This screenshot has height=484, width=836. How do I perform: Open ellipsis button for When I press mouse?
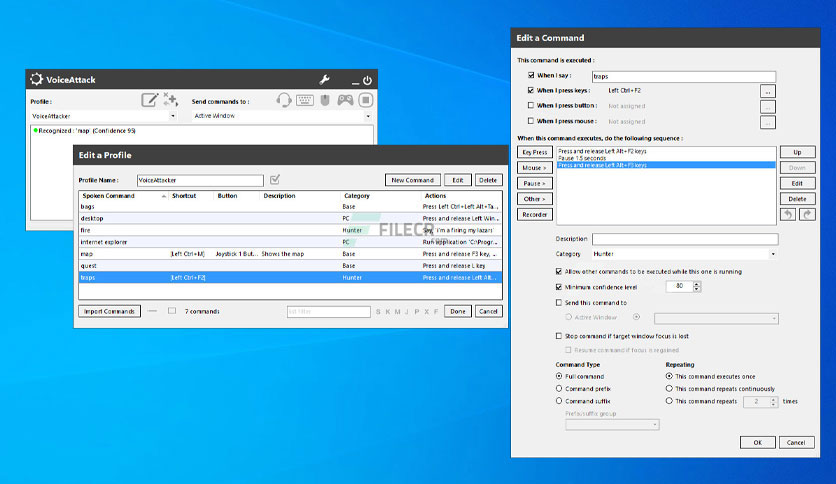(x=768, y=122)
